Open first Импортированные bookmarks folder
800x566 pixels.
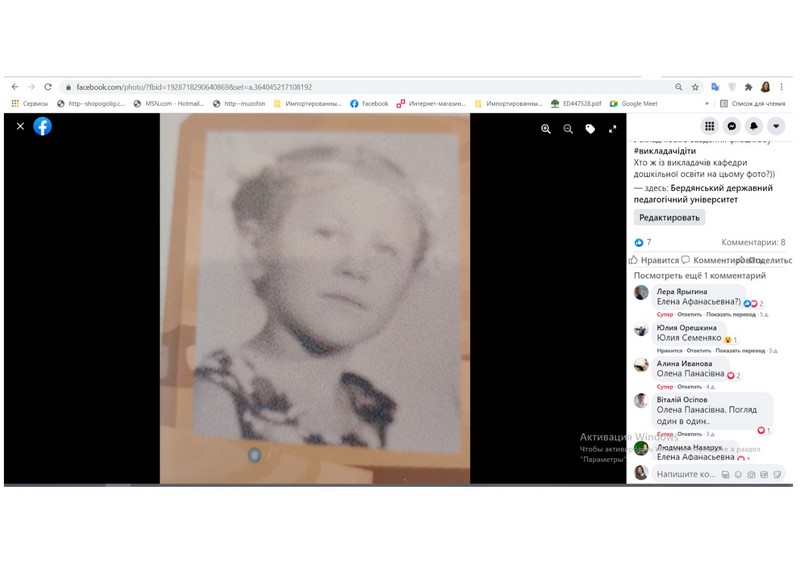click(308, 104)
